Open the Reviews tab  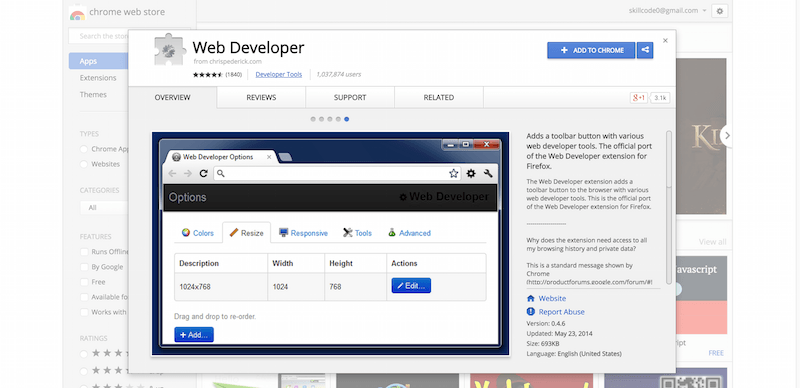261,98
